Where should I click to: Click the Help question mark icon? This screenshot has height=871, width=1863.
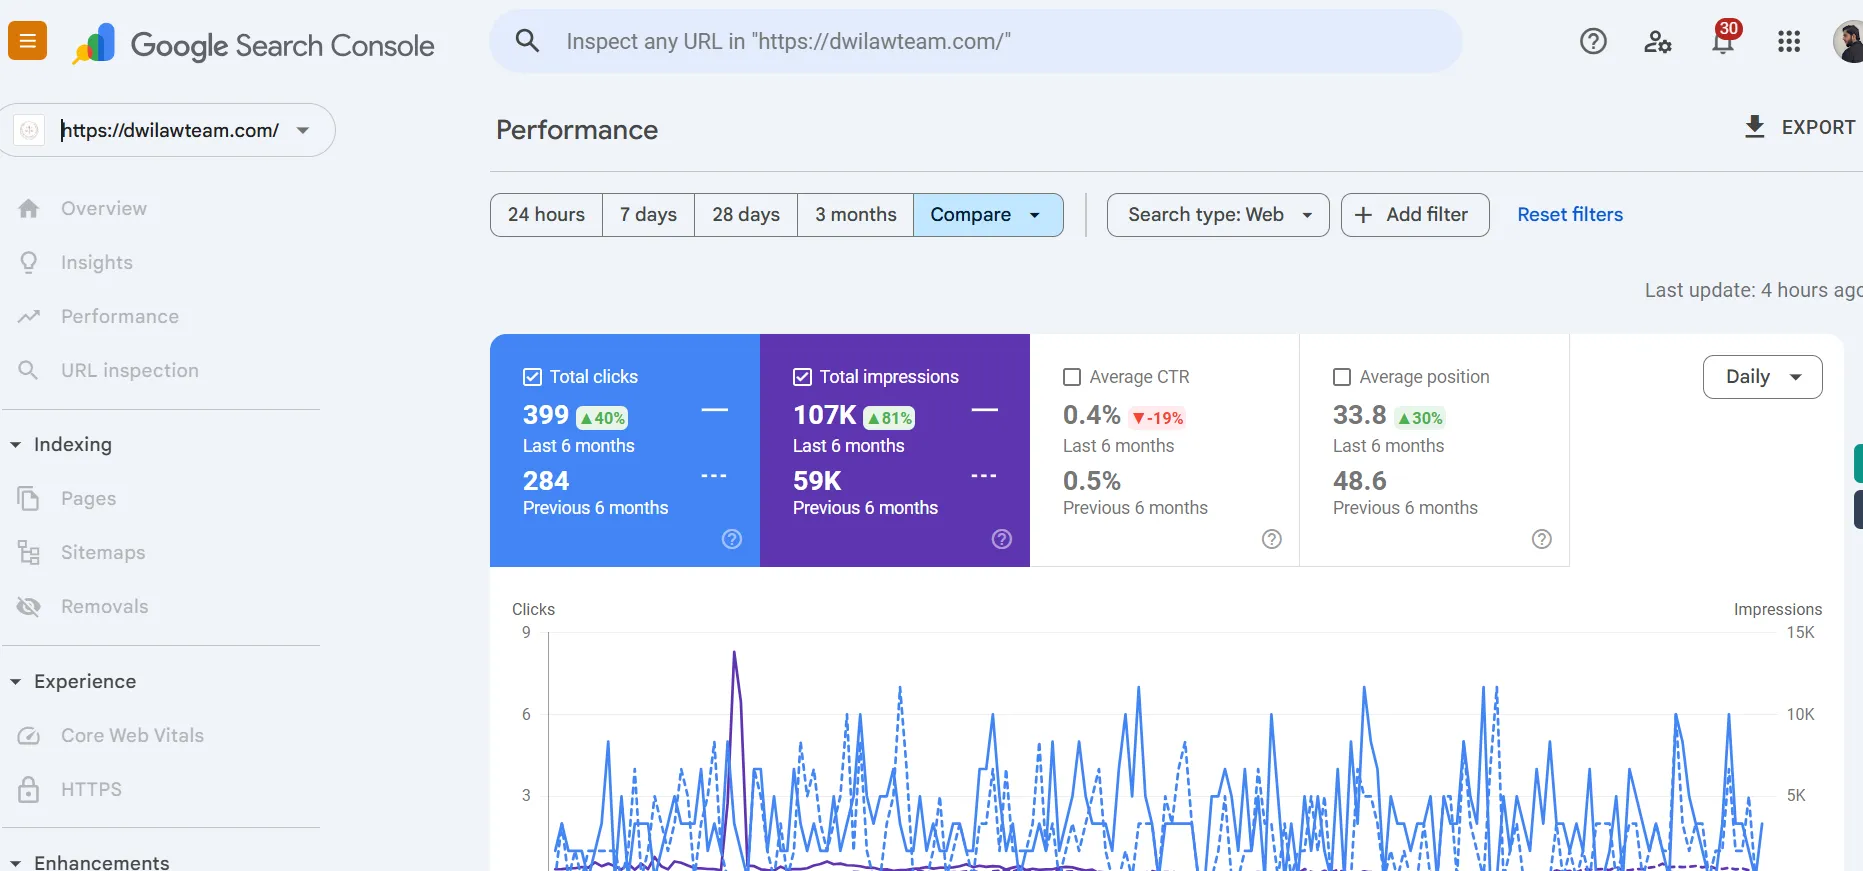[1593, 41]
